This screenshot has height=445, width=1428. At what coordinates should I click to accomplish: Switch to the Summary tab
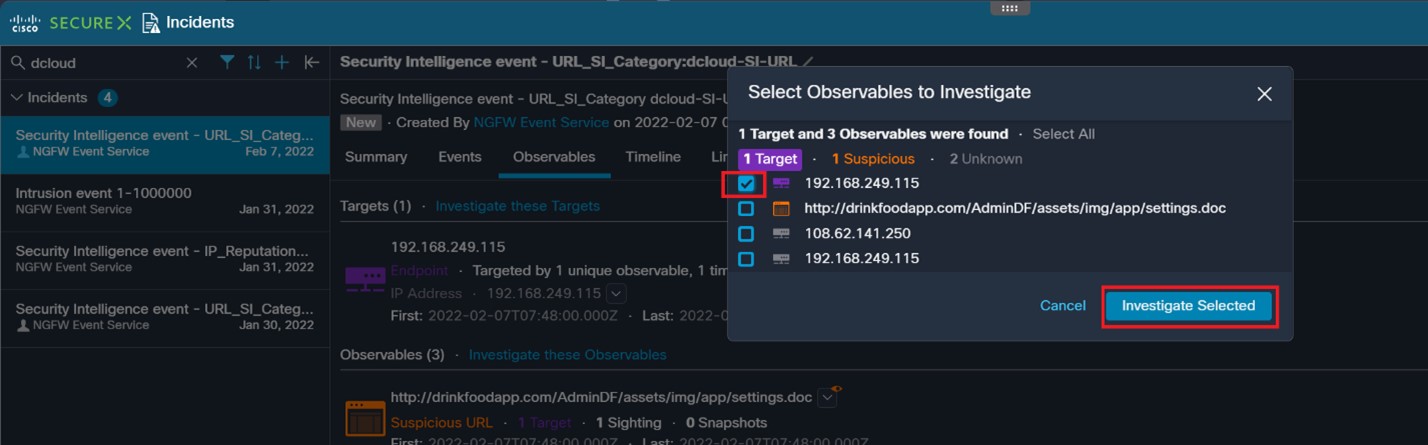click(x=376, y=157)
